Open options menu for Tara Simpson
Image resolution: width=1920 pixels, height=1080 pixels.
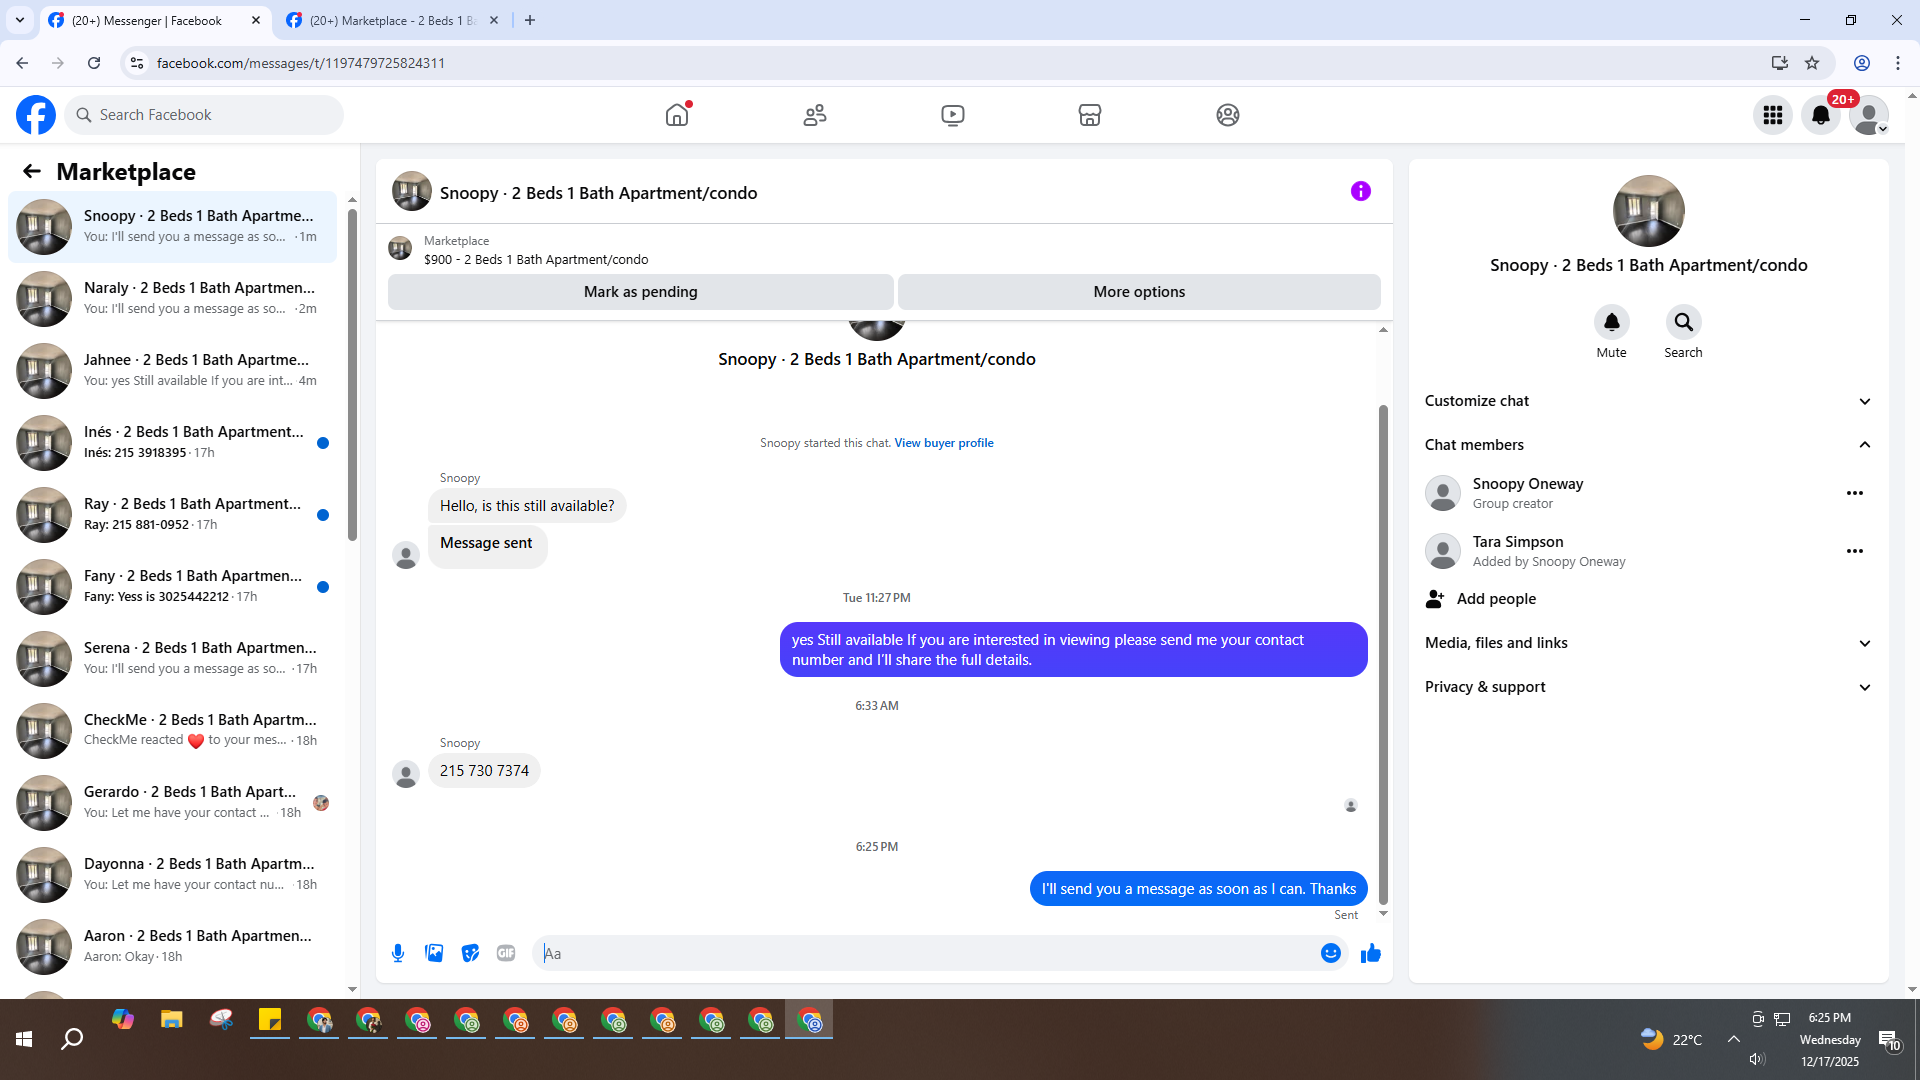click(1854, 551)
